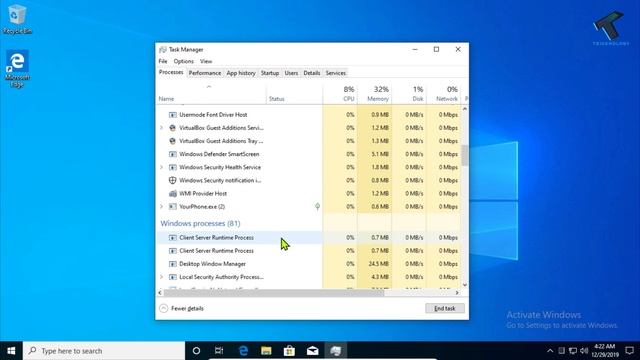Click the volume speaker tray icon
Viewport: 640px width, 360px height.
point(584,351)
